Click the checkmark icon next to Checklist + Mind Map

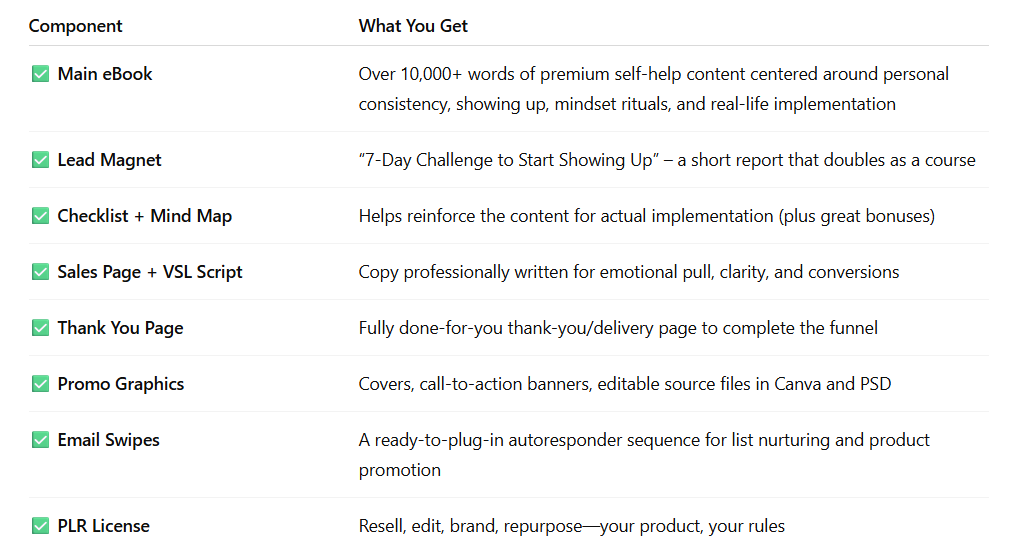tap(40, 216)
